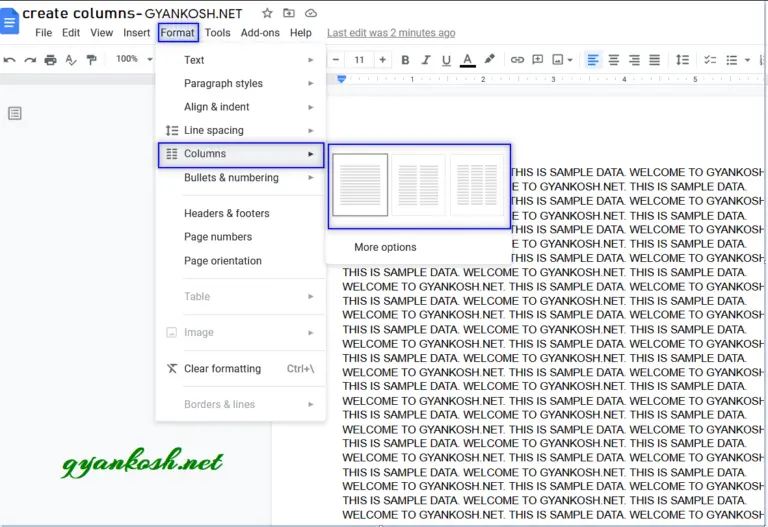Open the 'Last edit was 2 minutes ago' link

pyautogui.click(x=391, y=33)
